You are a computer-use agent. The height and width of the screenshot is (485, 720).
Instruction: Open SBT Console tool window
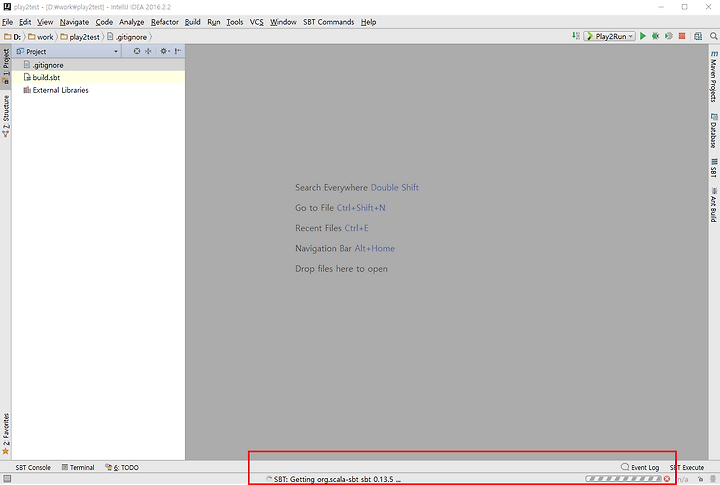coord(33,468)
